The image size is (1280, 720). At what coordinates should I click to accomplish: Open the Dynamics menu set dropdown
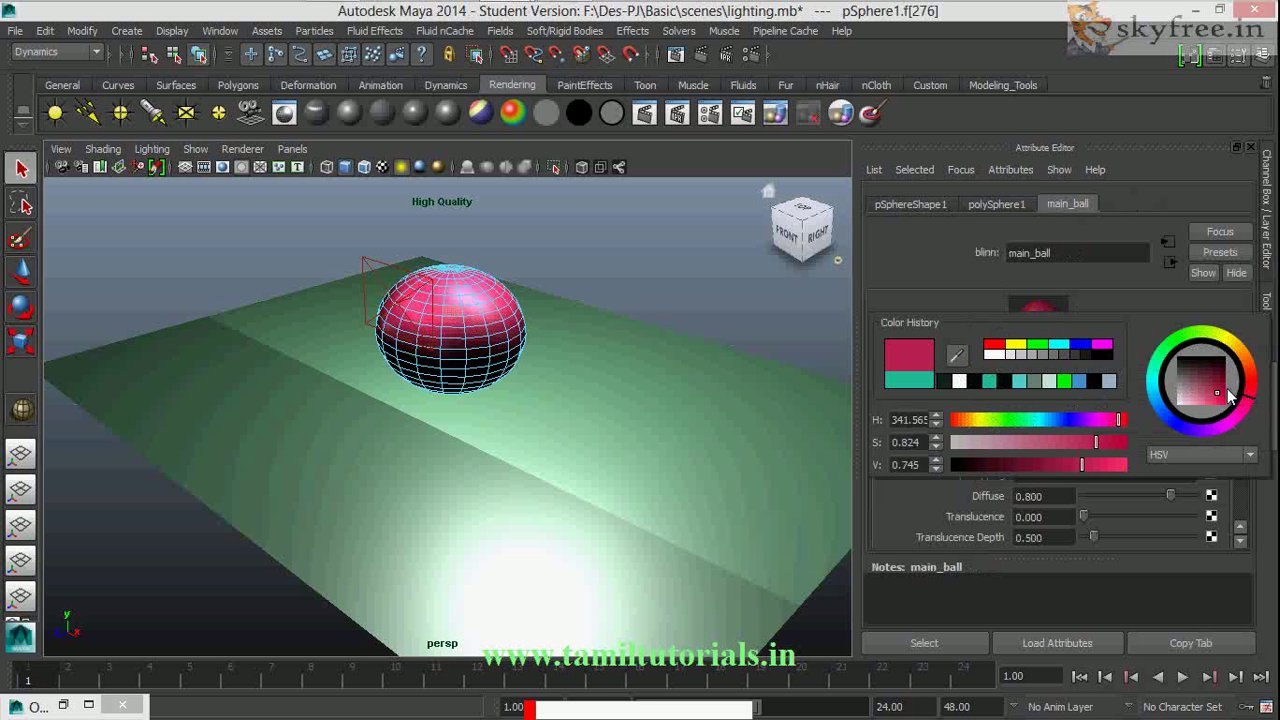[x=58, y=52]
